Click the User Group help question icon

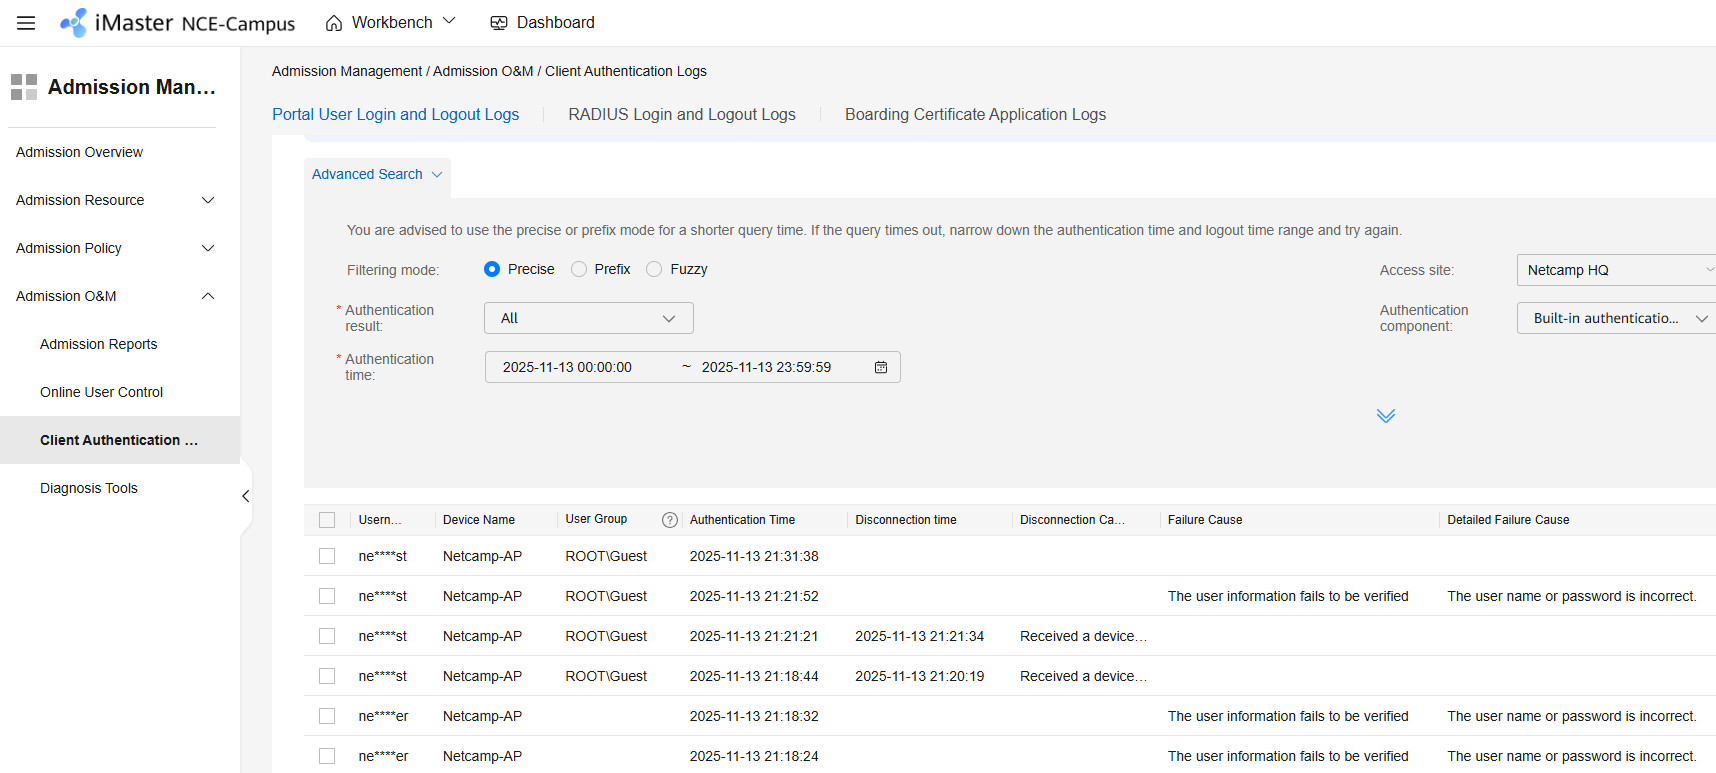pos(670,520)
